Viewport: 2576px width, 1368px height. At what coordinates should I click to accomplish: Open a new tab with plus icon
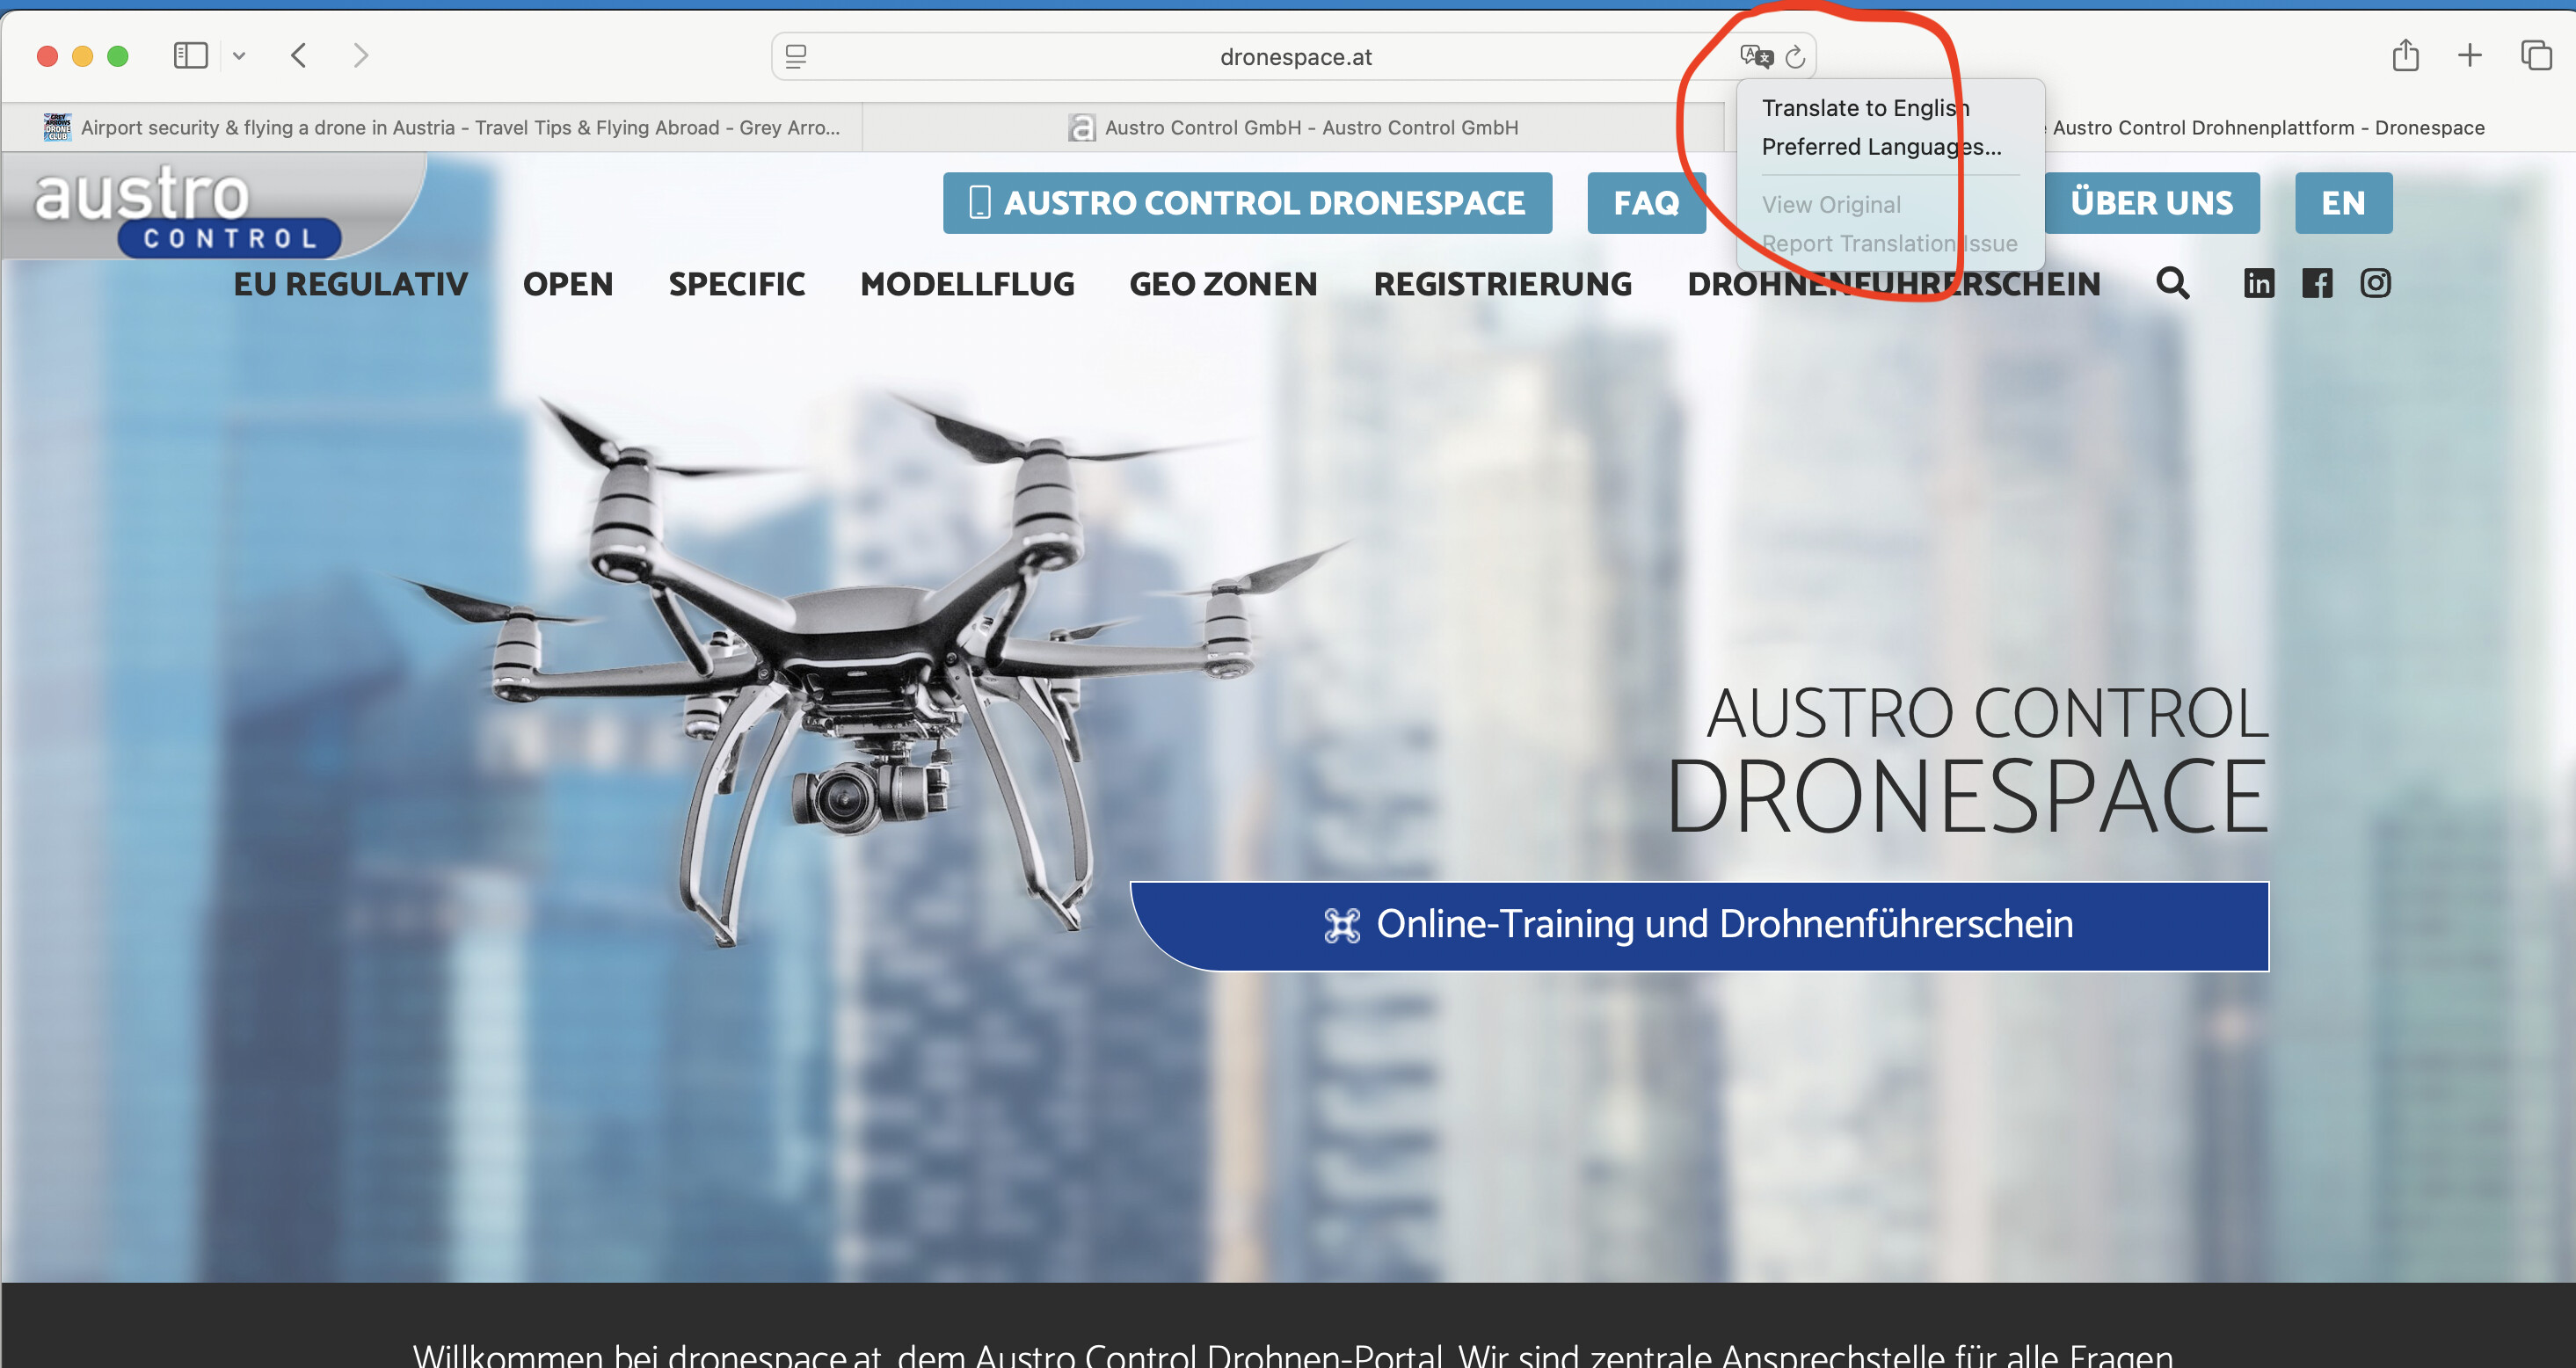point(2469,55)
